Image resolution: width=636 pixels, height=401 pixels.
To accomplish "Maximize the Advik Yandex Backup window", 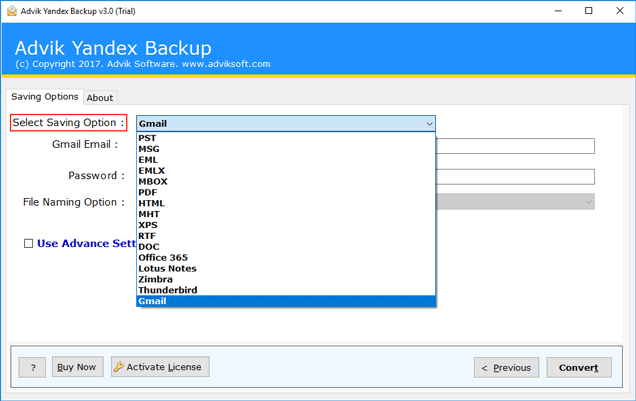I will click(589, 11).
